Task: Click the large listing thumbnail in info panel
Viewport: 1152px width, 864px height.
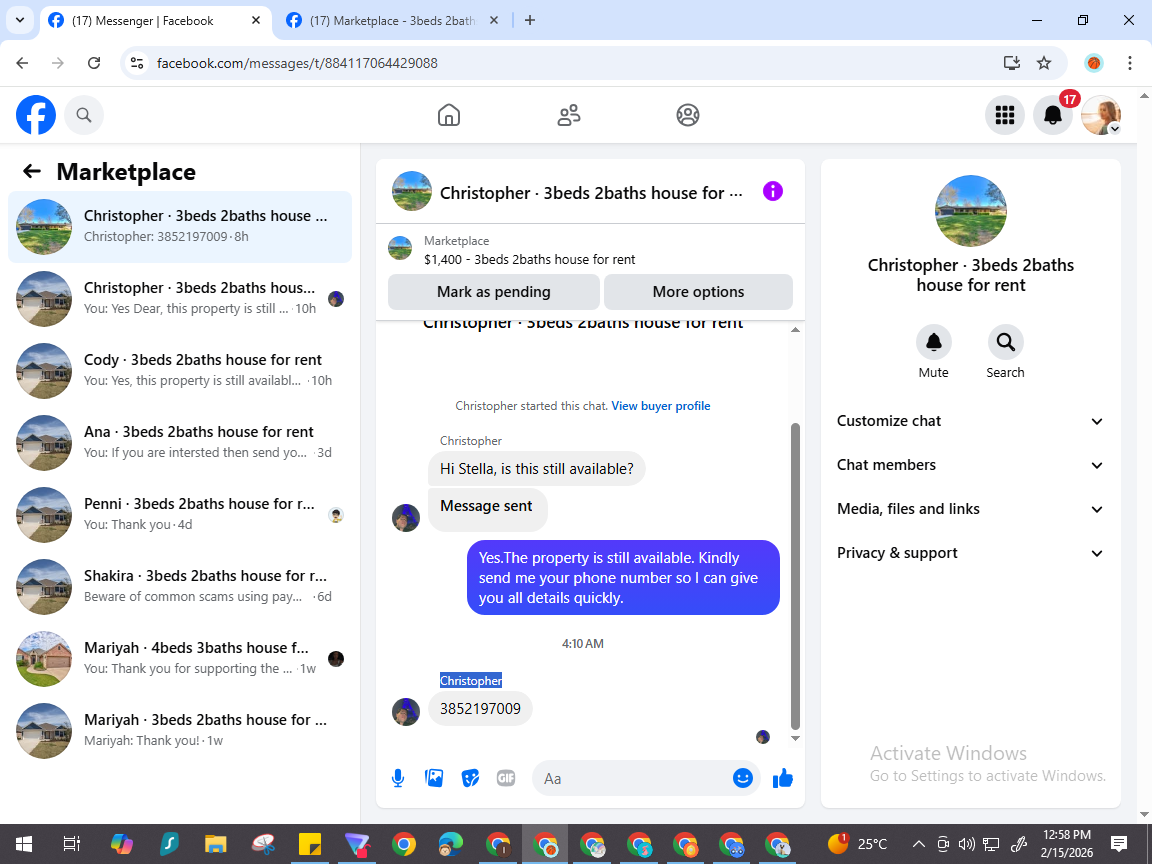Action: click(x=971, y=211)
